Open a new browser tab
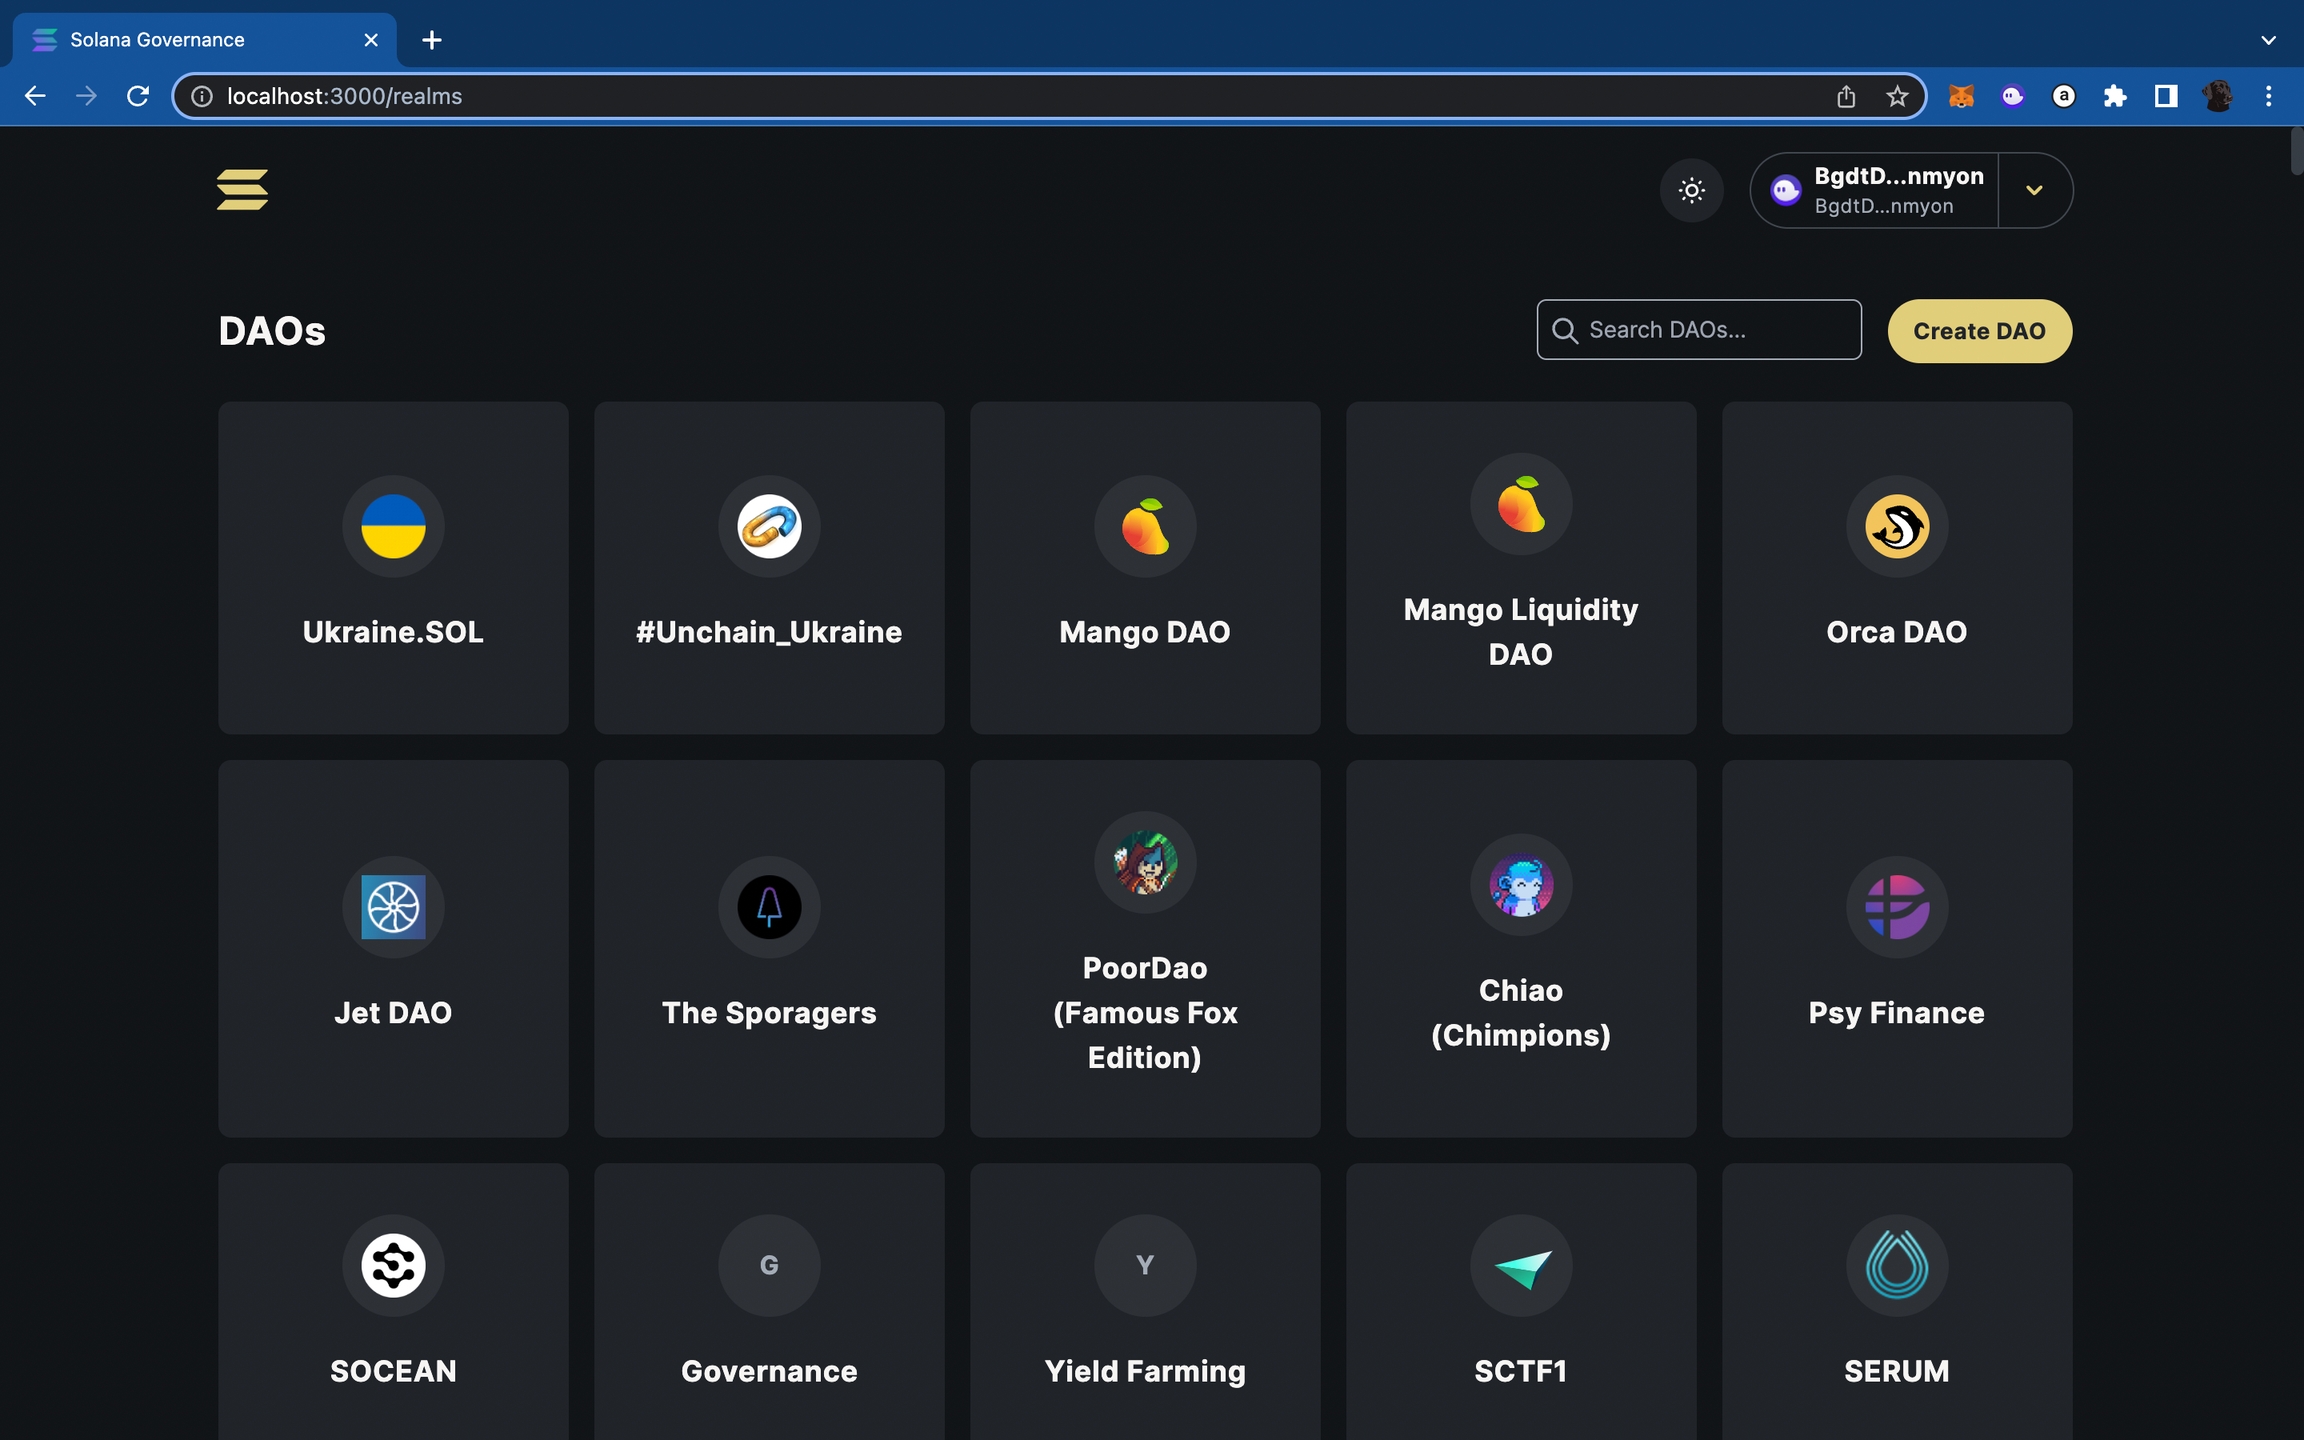The height and width of the screenshot is (1440, 2304). (432, 40)
